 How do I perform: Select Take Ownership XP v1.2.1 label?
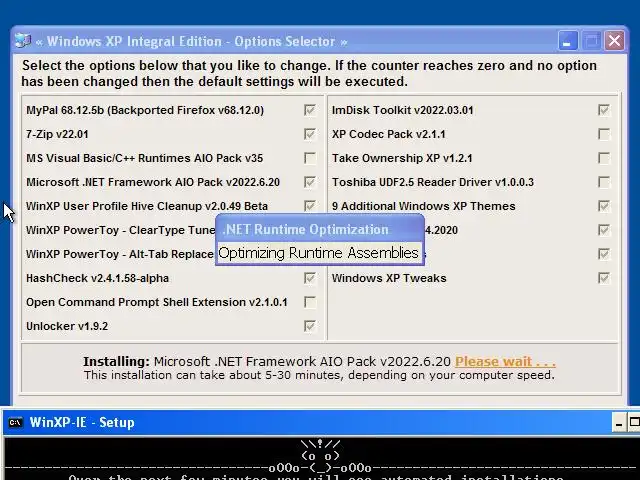click(x=402, y=158)
